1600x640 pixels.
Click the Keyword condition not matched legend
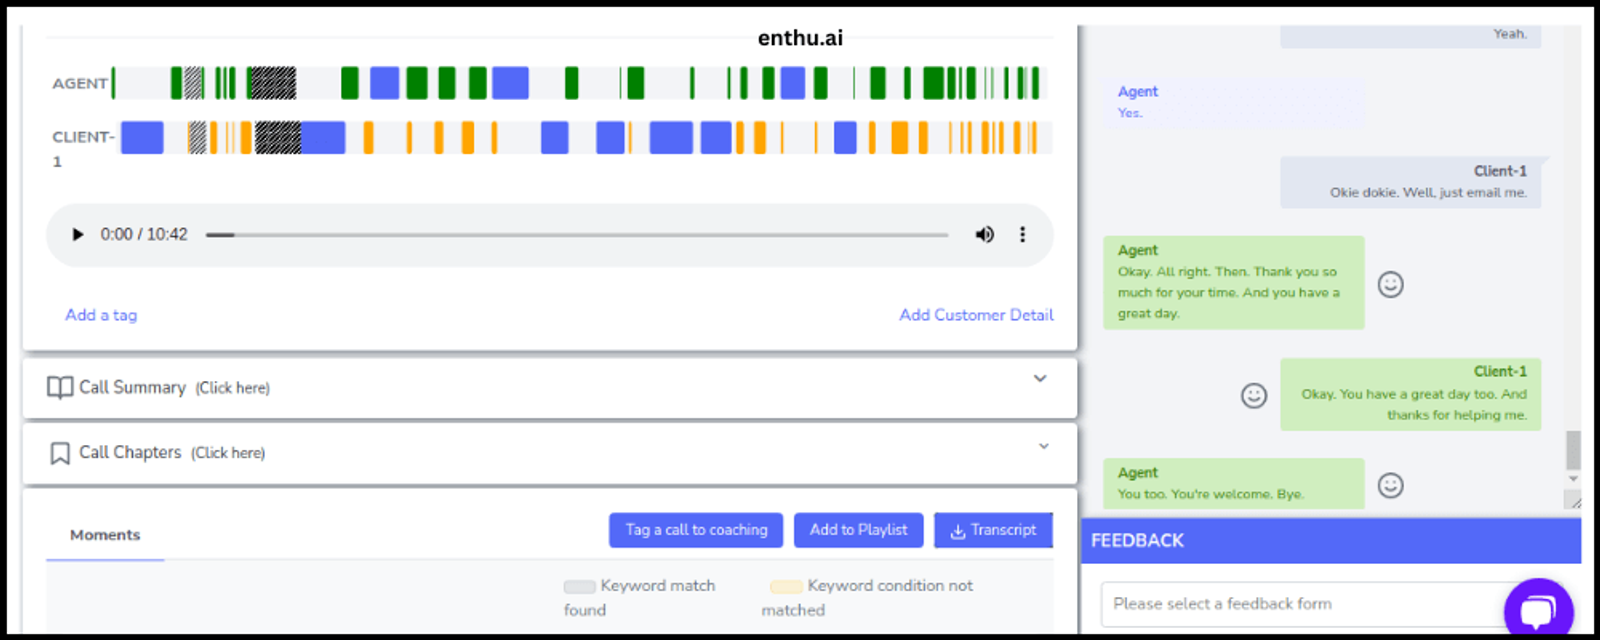tap(867, 598)
